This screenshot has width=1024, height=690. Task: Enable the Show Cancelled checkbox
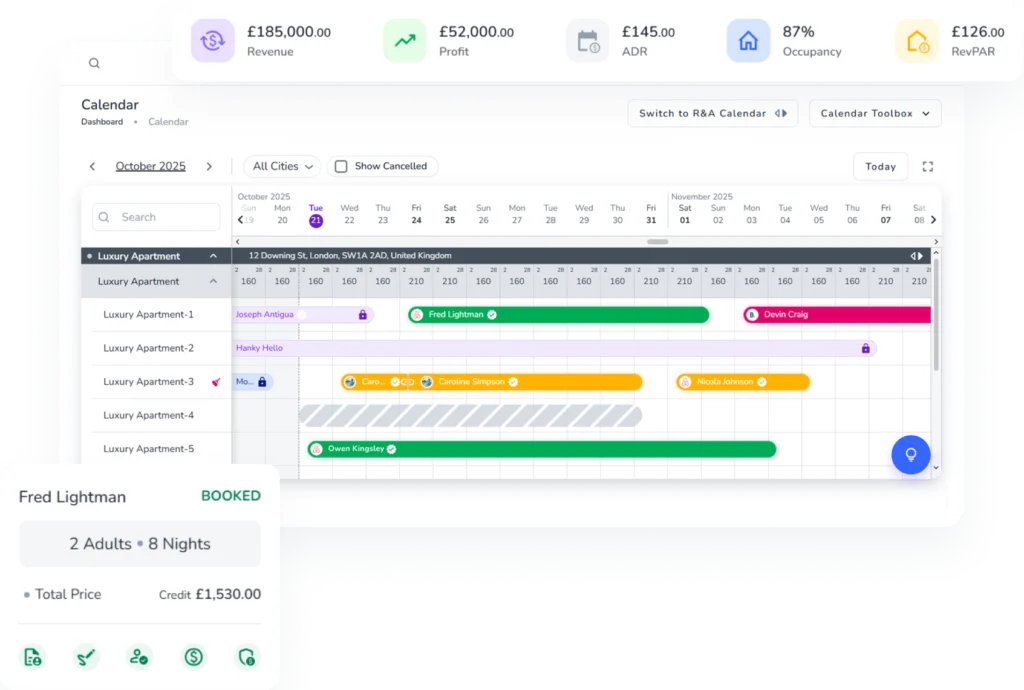[341, 167]
